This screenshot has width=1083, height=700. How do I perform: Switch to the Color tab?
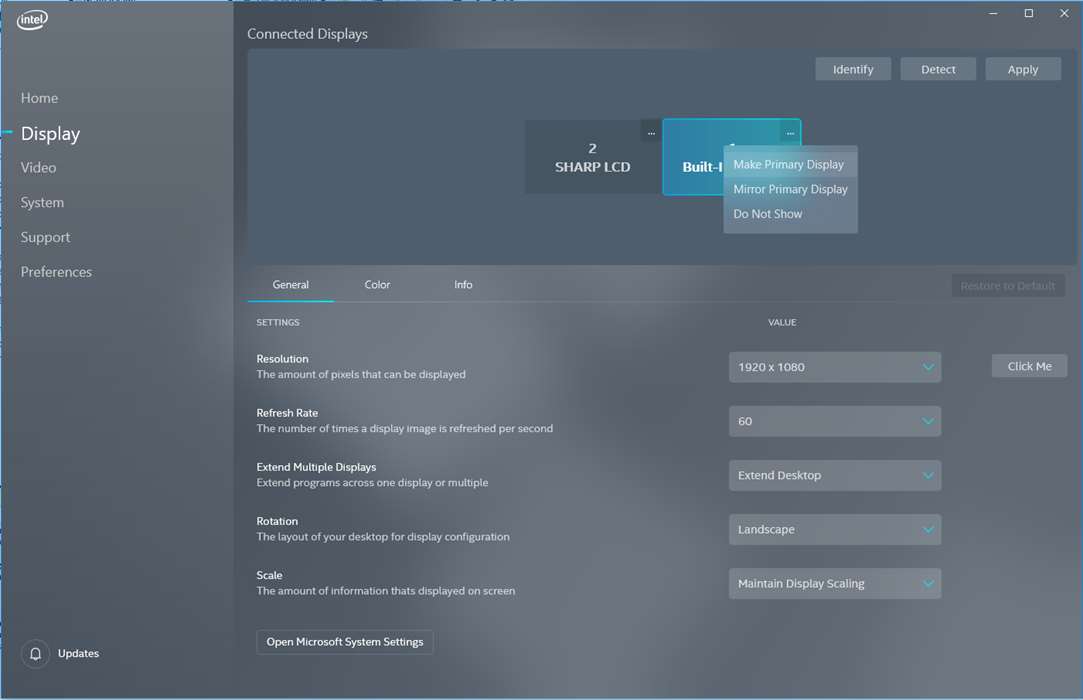[x=377, y=284]
